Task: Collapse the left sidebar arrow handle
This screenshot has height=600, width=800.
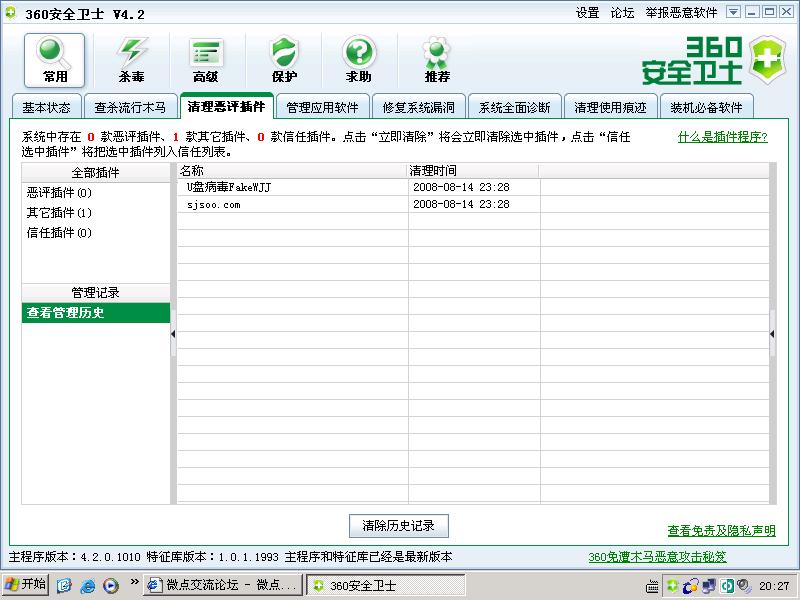Action: (x=173, y=334)
